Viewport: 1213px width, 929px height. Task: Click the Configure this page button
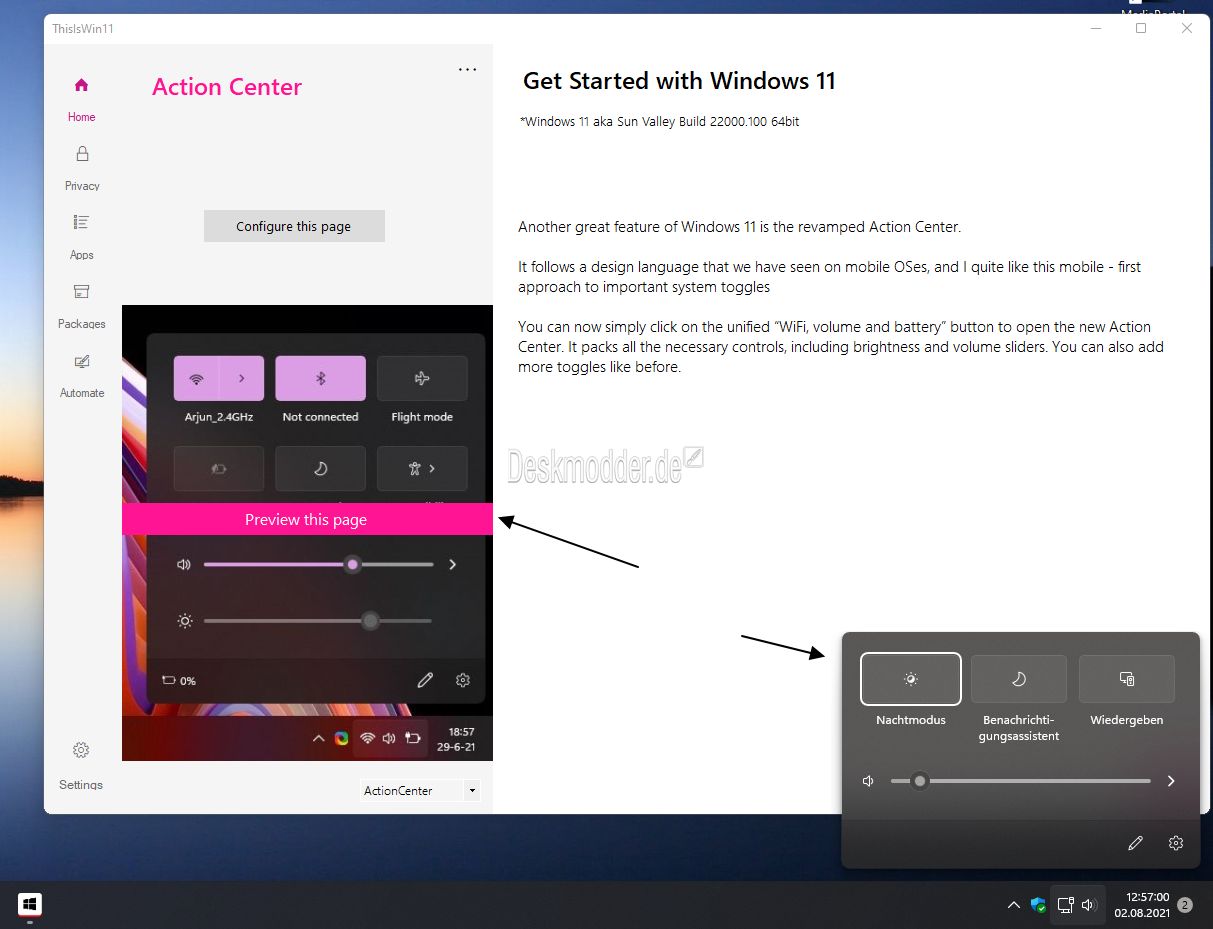(294, 226)
